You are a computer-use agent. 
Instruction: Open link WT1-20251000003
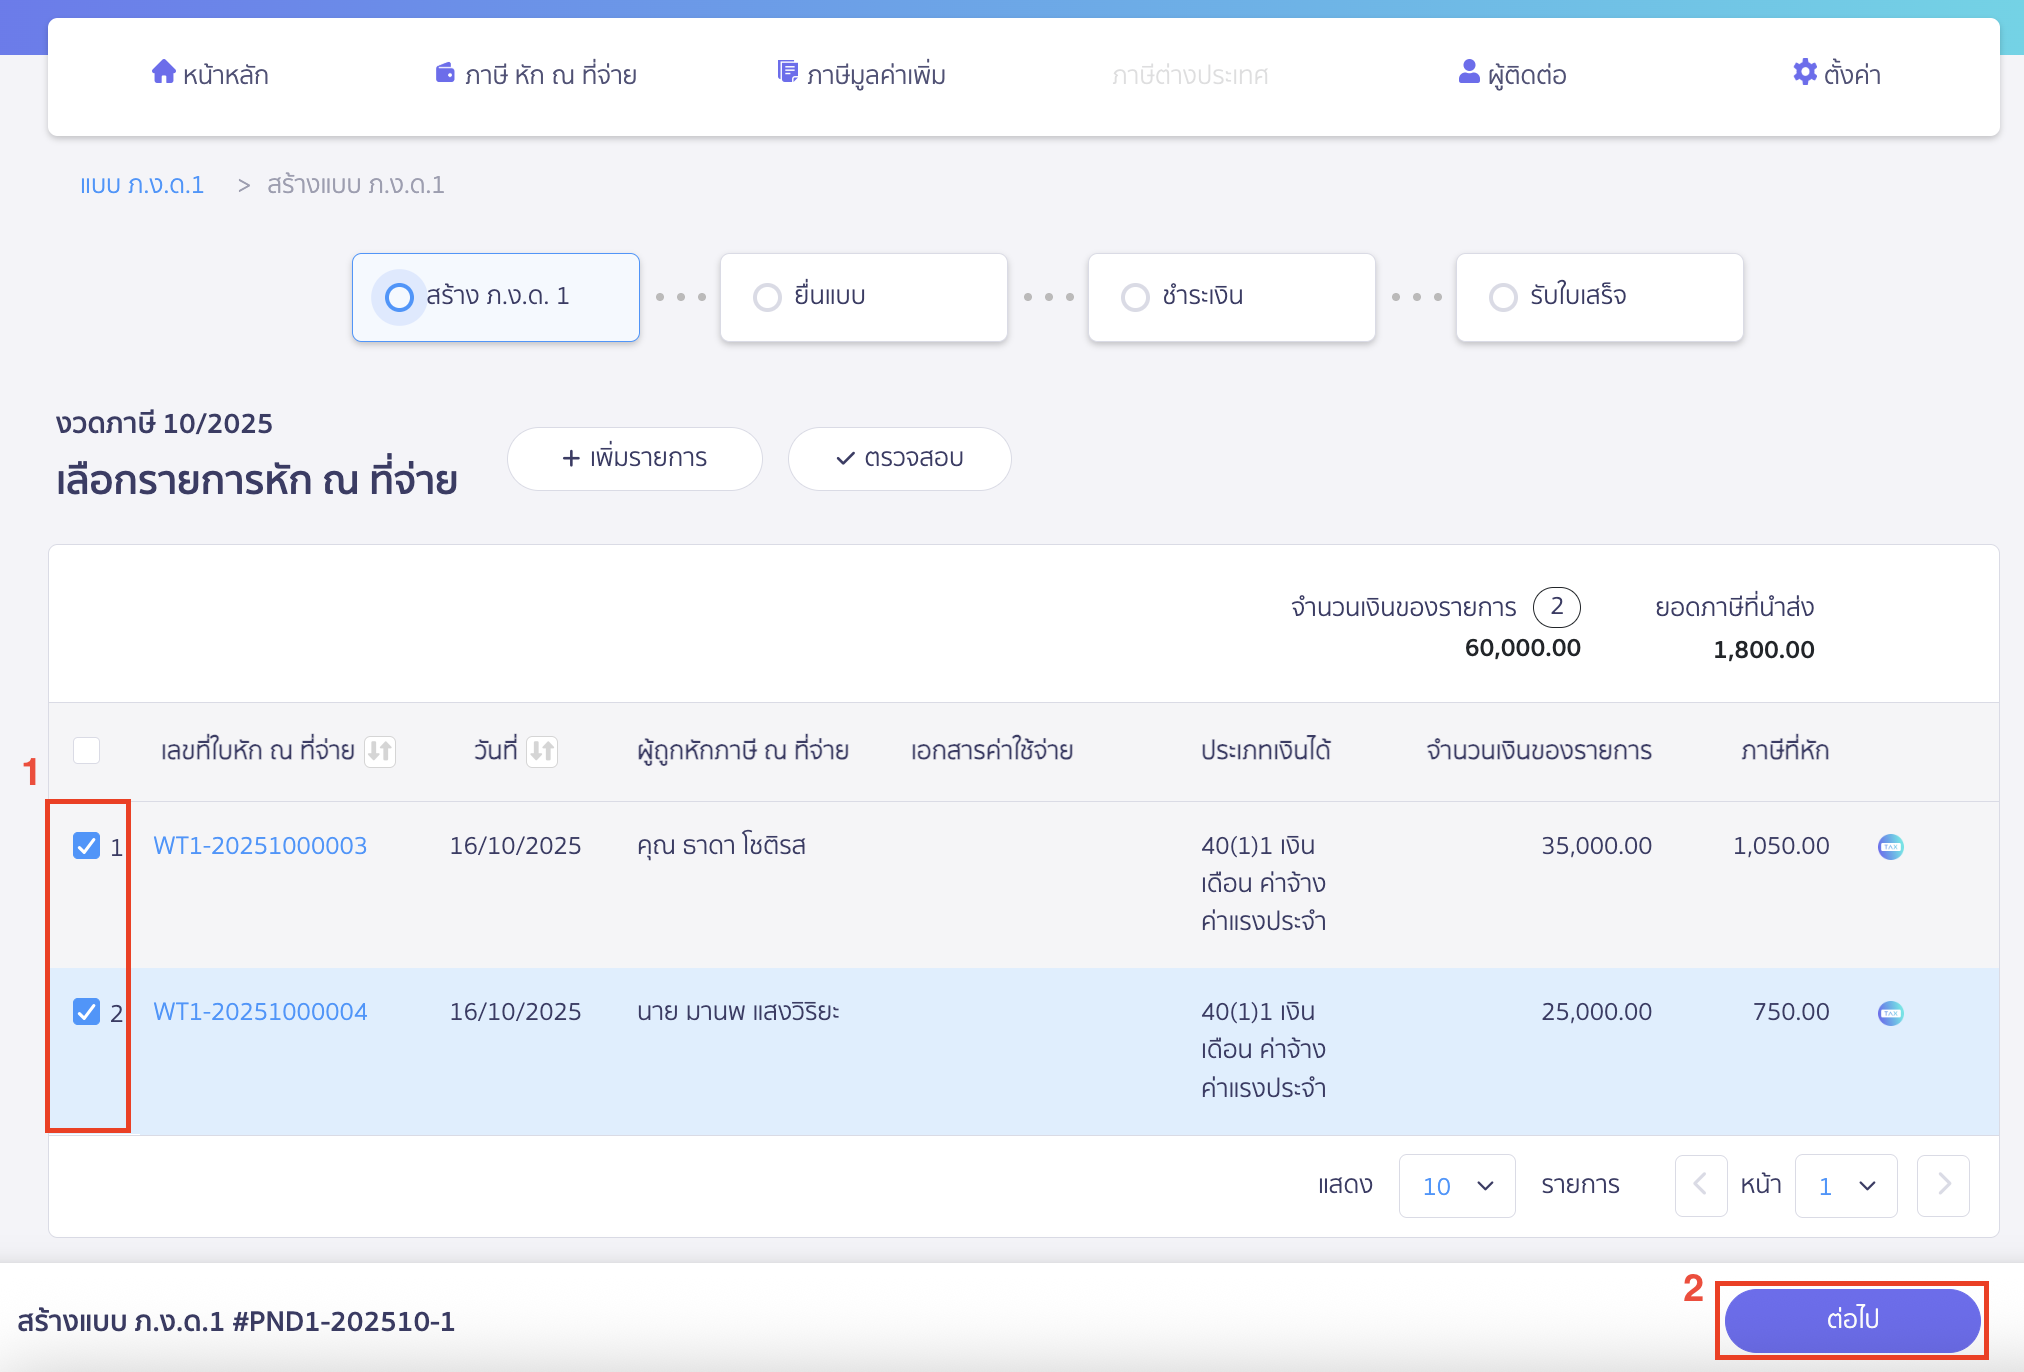[x=260, y=846]
